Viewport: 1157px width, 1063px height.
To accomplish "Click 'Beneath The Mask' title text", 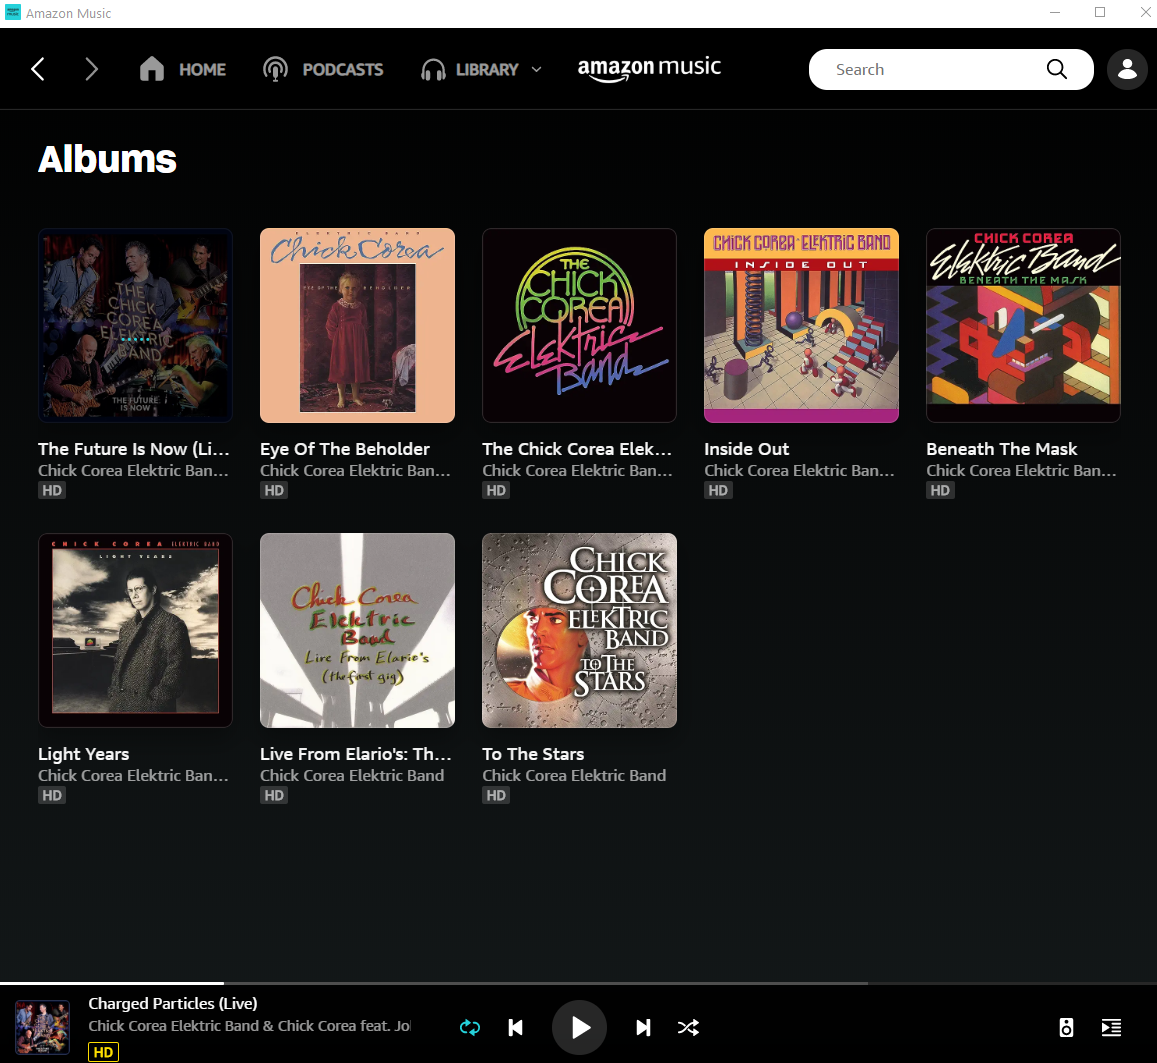I will click(1001, 449).
